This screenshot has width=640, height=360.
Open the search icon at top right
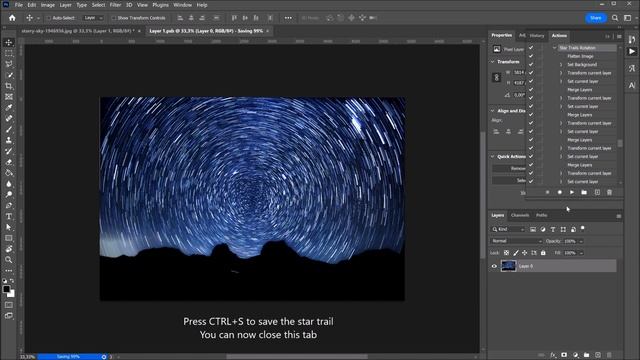615,18
